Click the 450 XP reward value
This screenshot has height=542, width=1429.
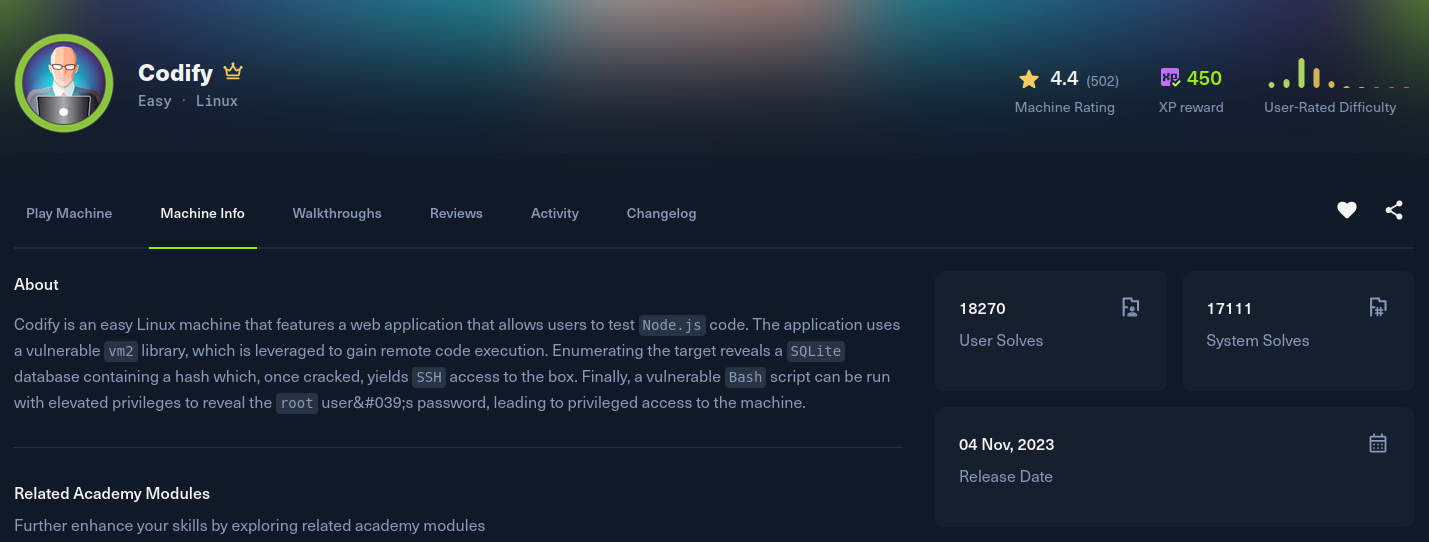tap(1204, 78)
